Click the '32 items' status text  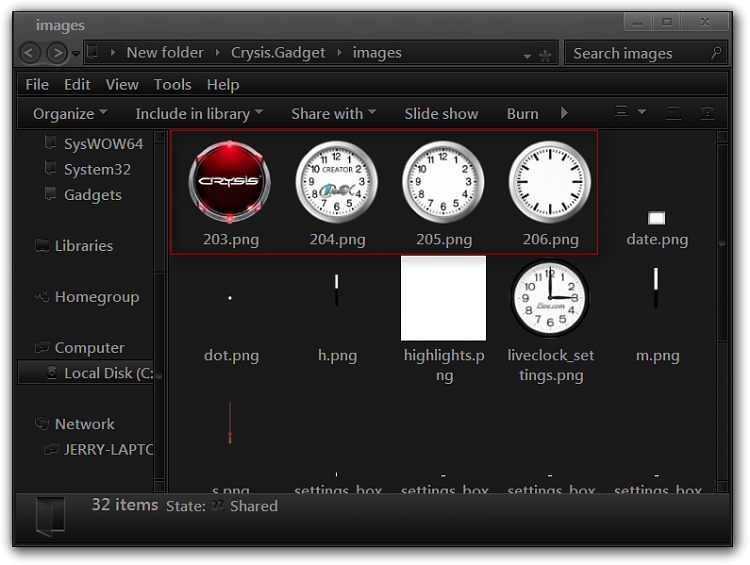coord(124,505)
